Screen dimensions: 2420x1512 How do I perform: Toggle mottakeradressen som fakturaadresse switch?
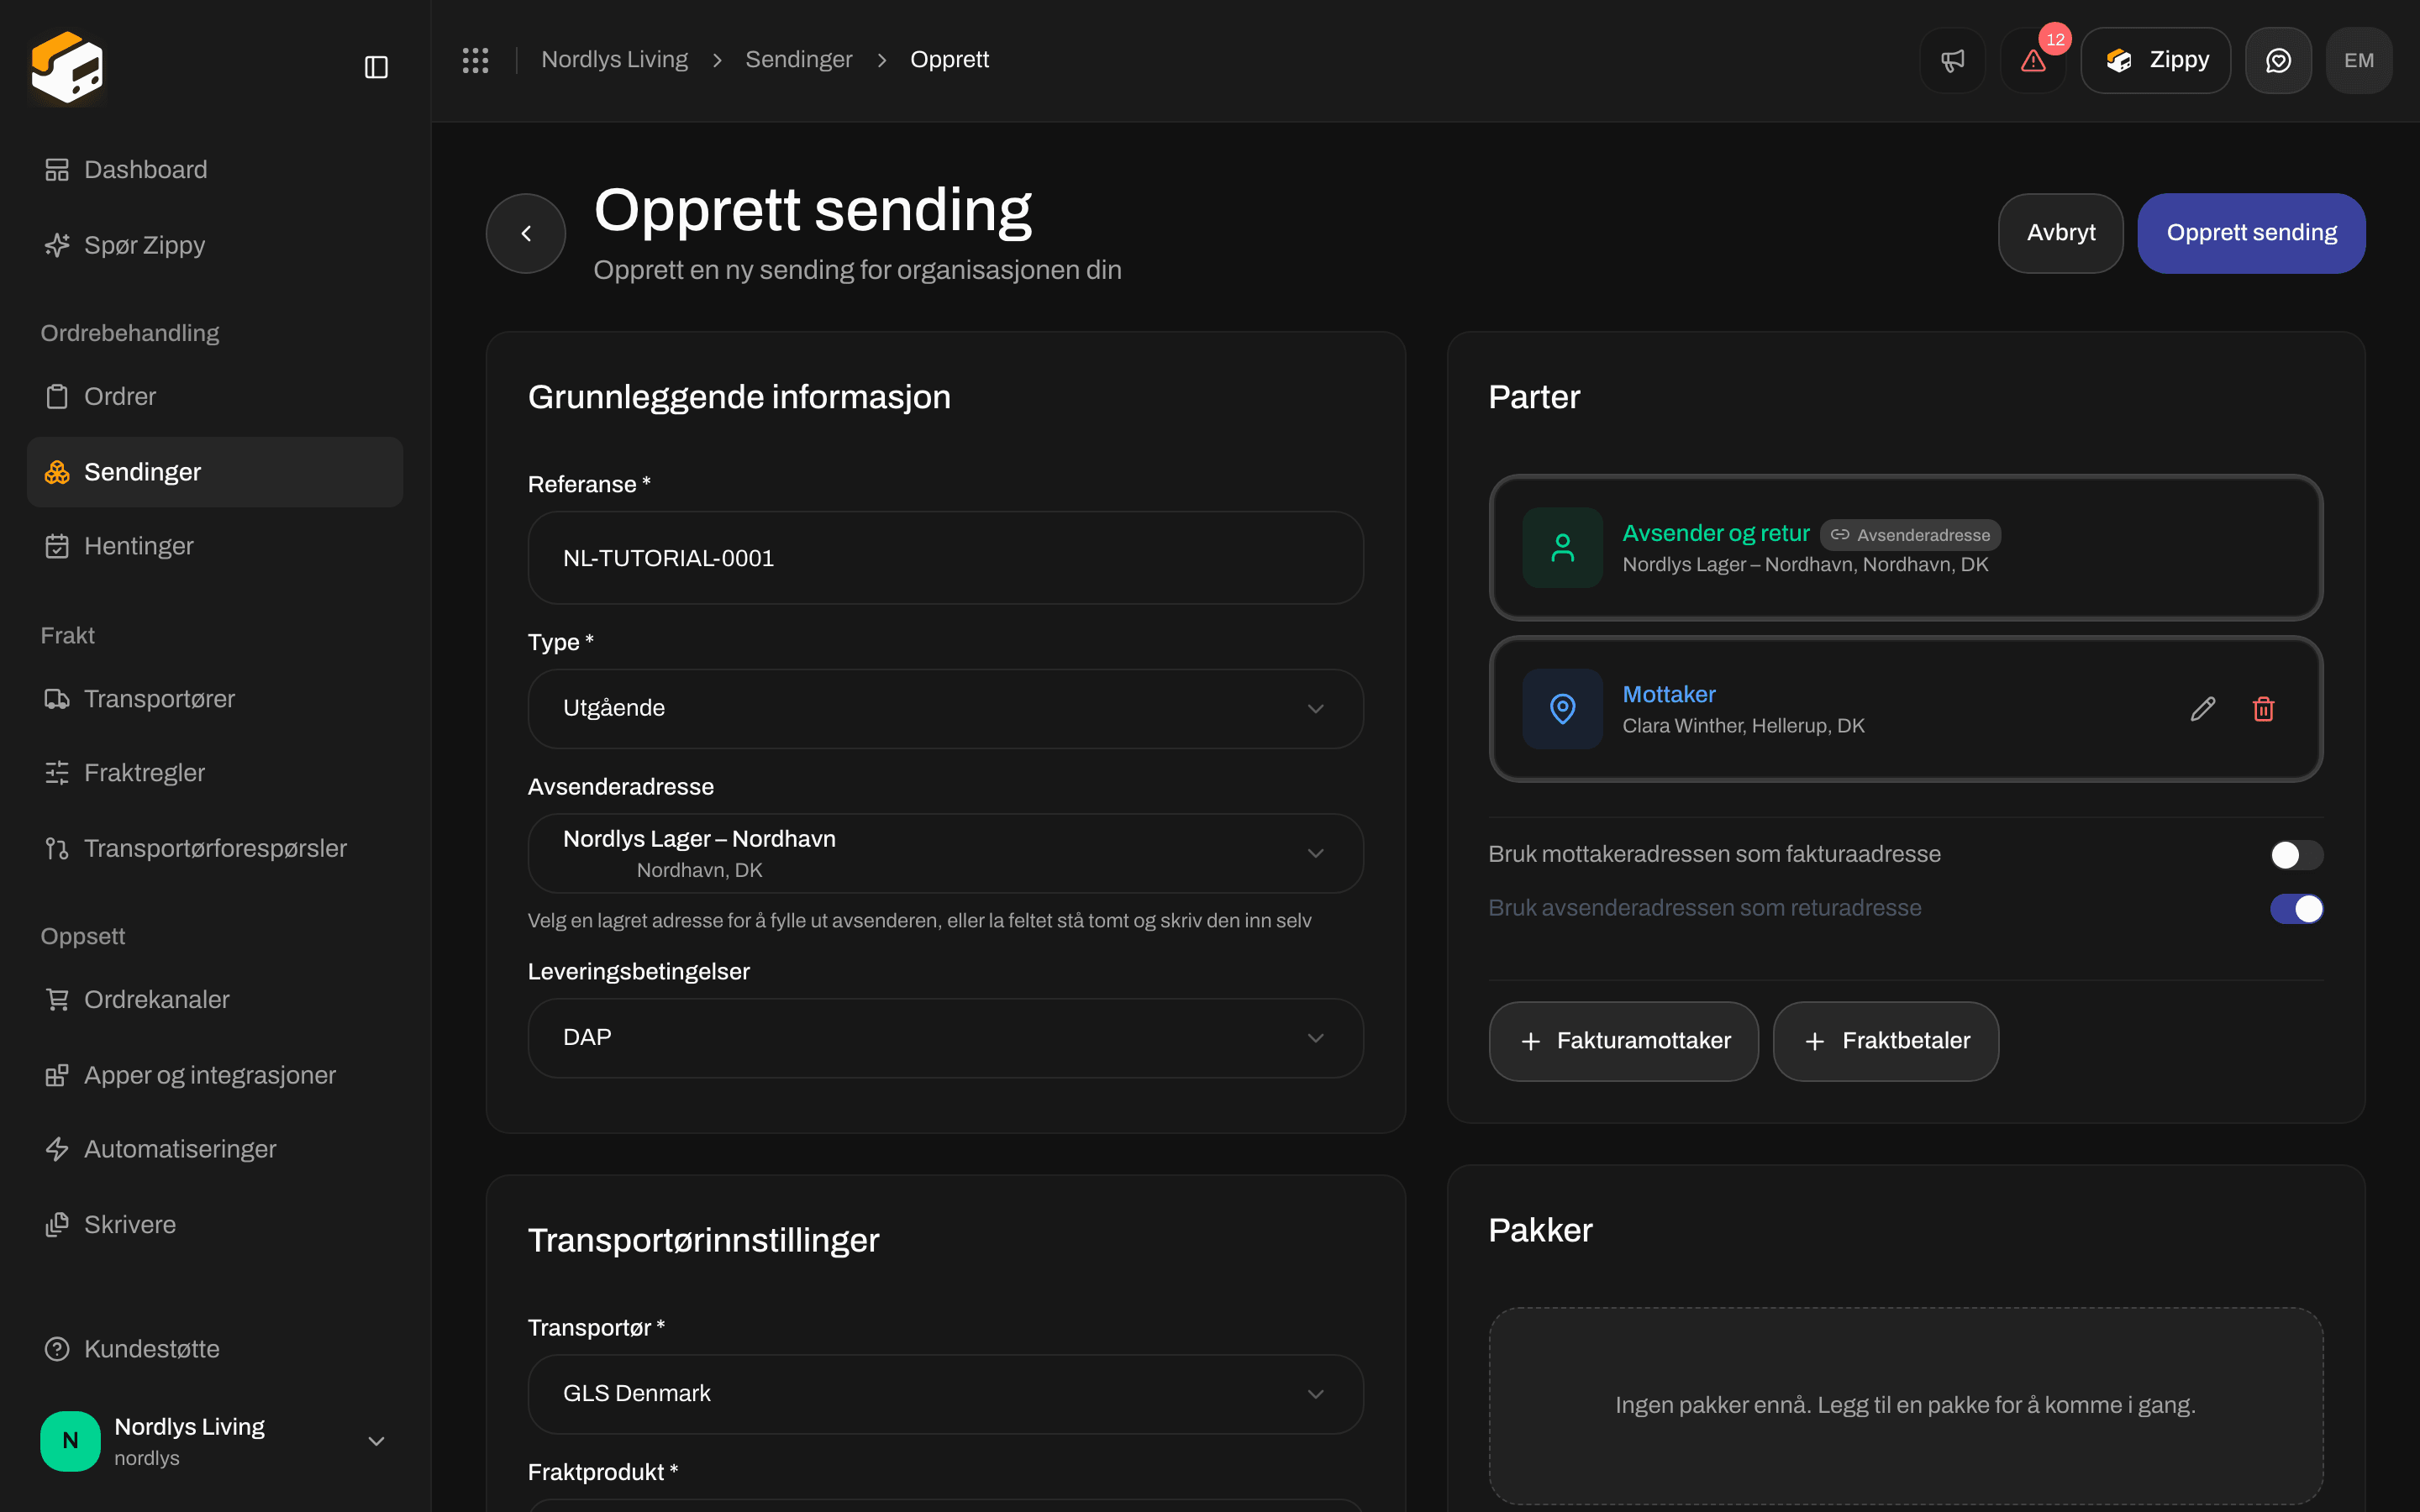[2296, 855]
